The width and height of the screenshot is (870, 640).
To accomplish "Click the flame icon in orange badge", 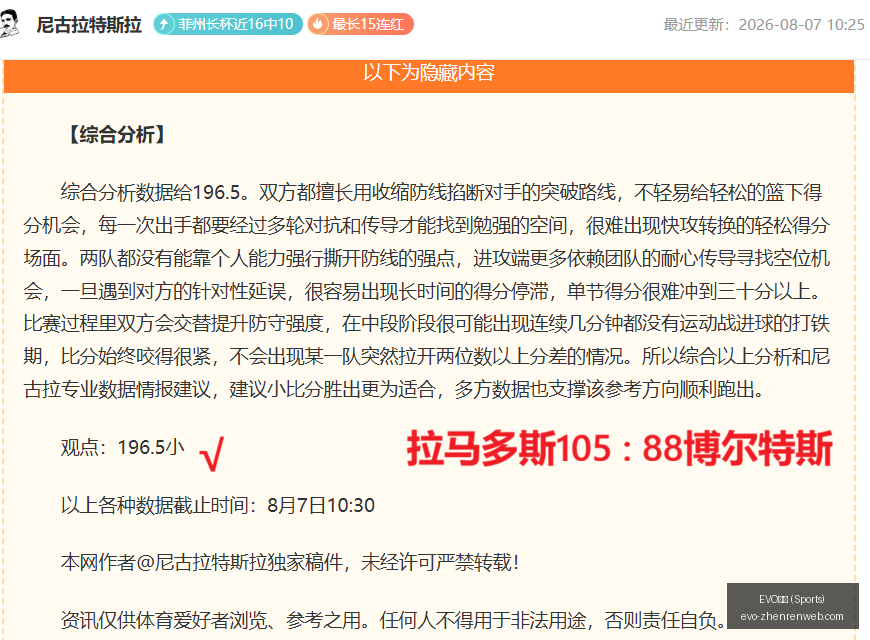I will 318,24.
